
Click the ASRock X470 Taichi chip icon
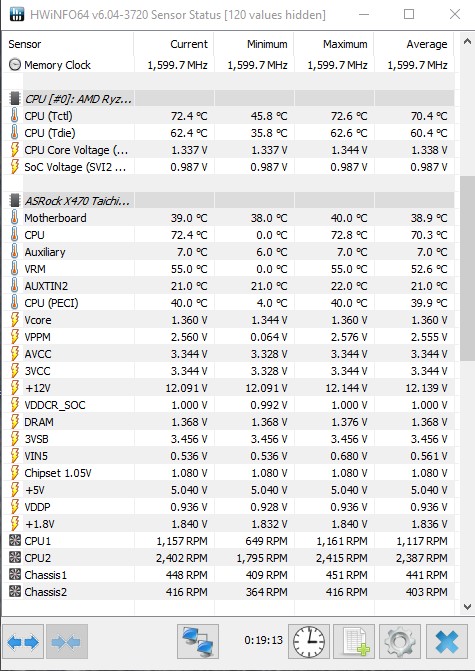(15, 200)
